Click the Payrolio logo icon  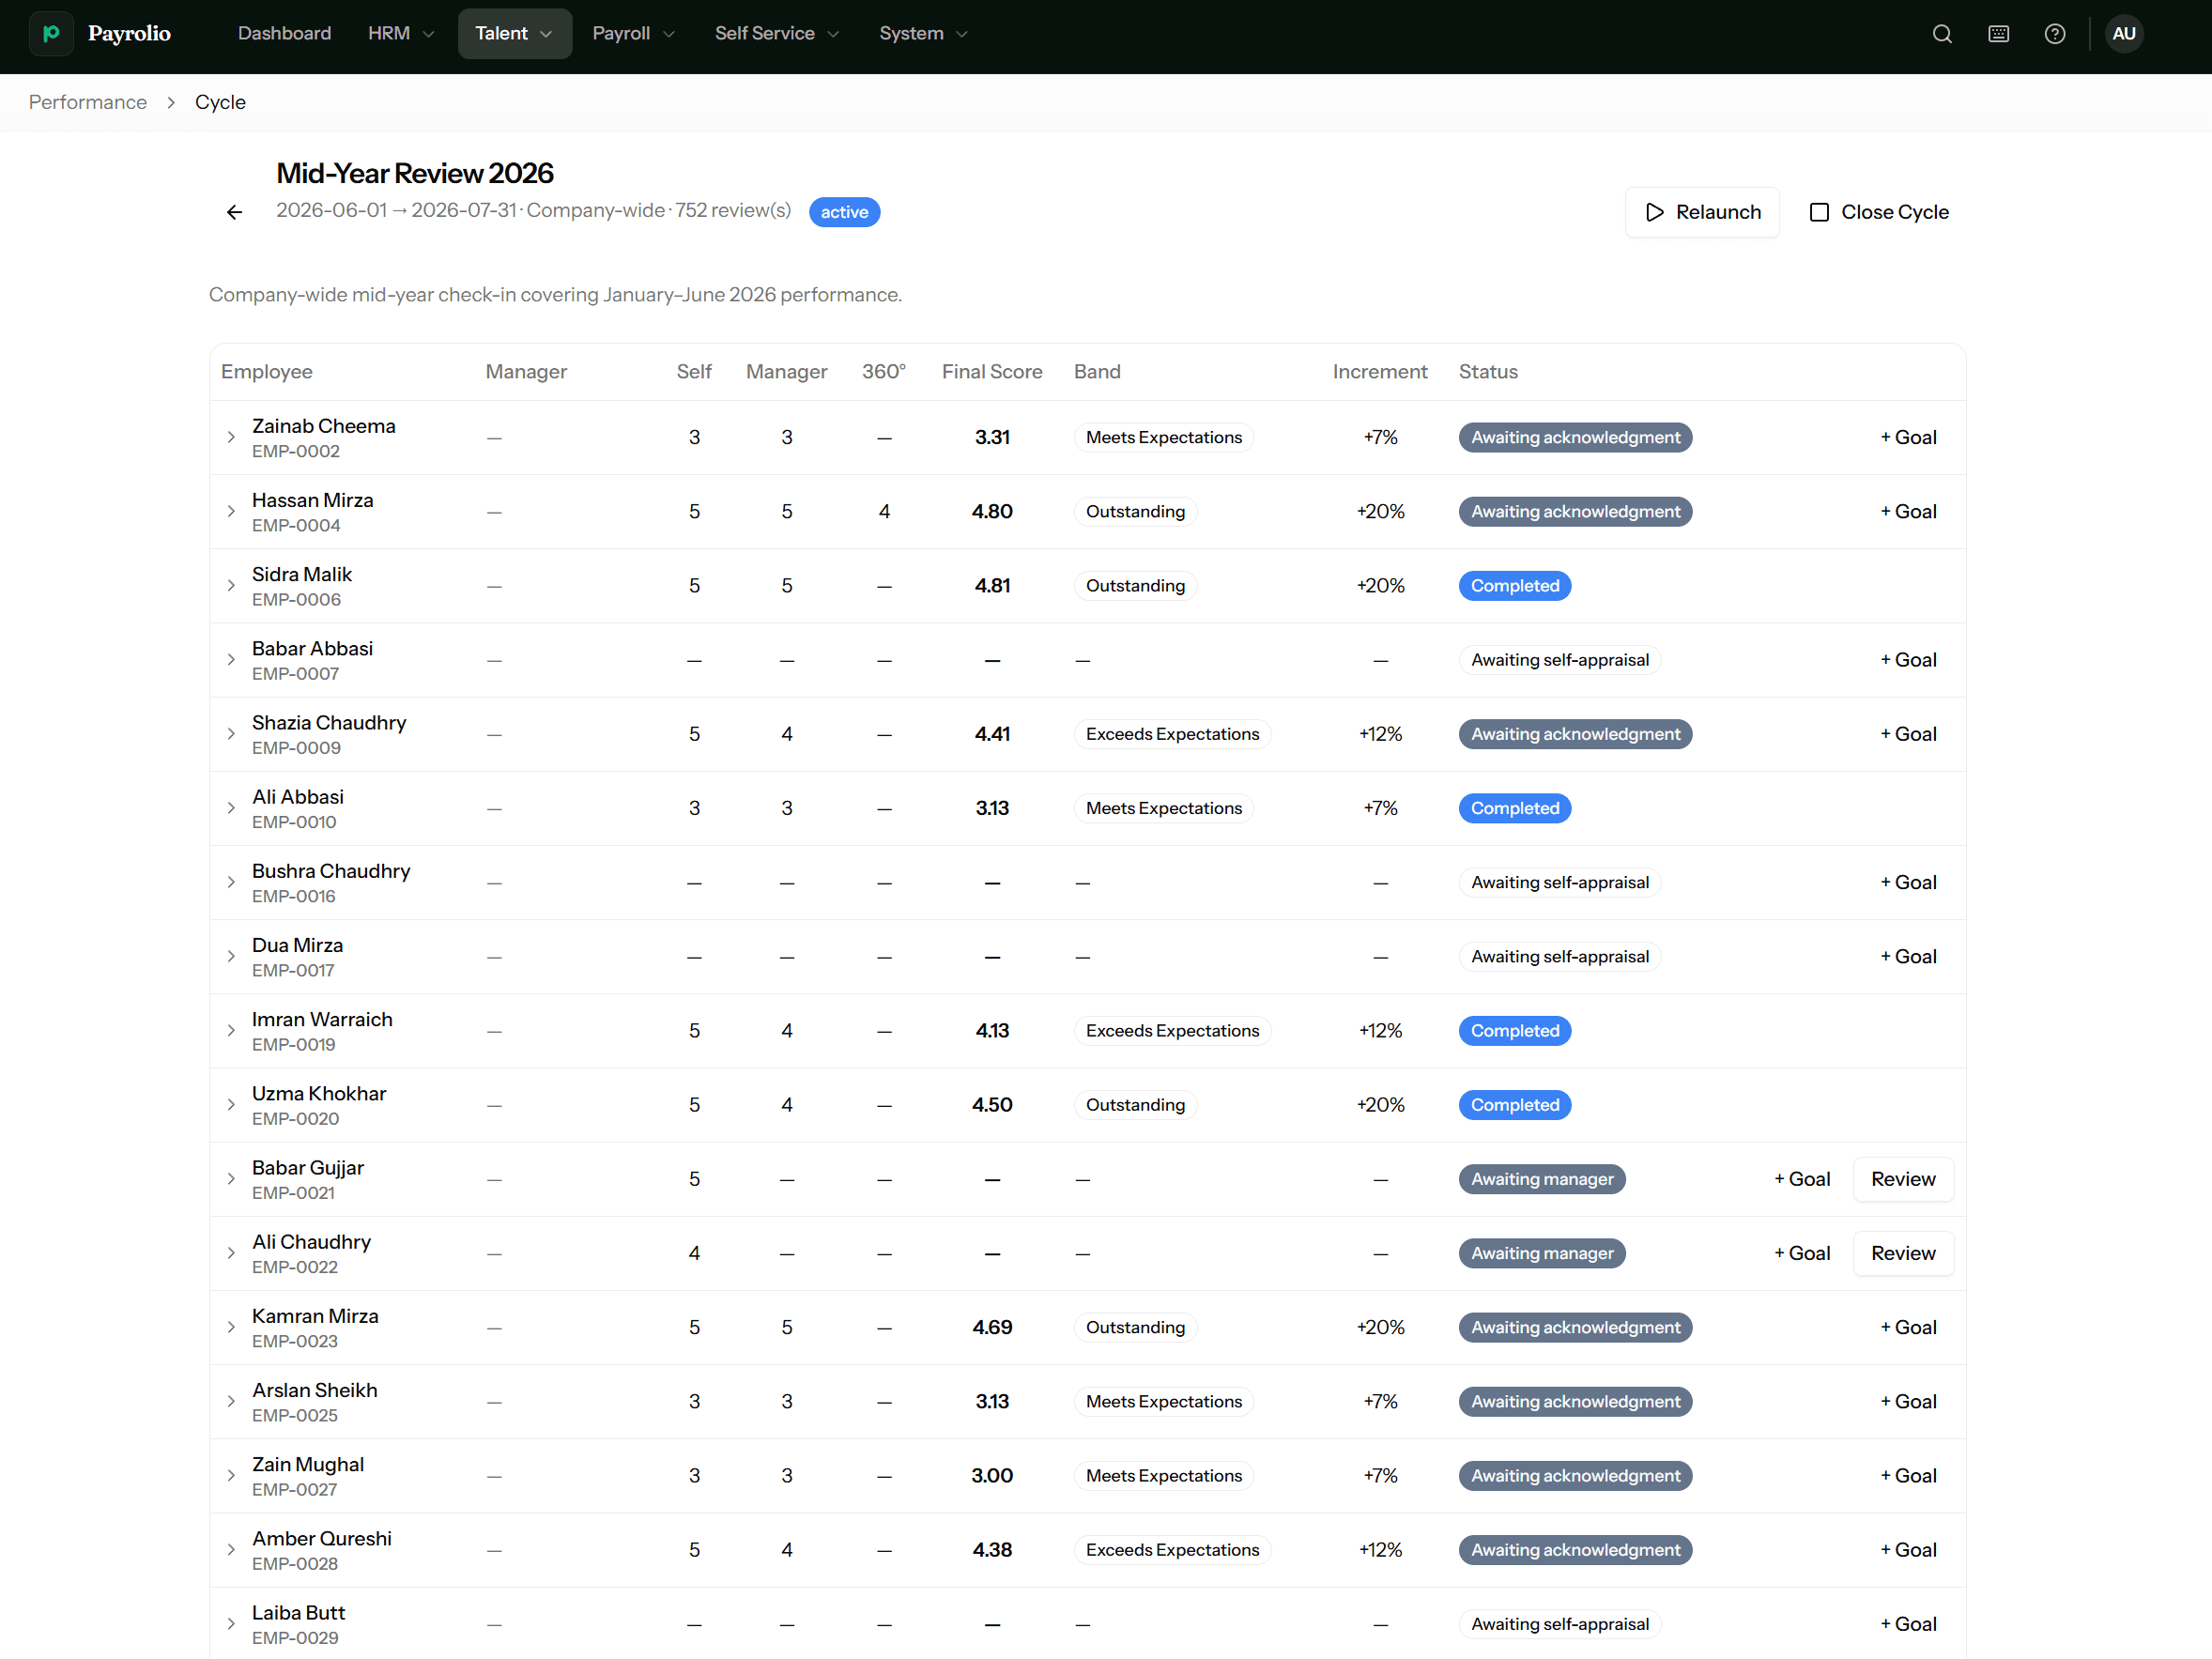(51, 33)
